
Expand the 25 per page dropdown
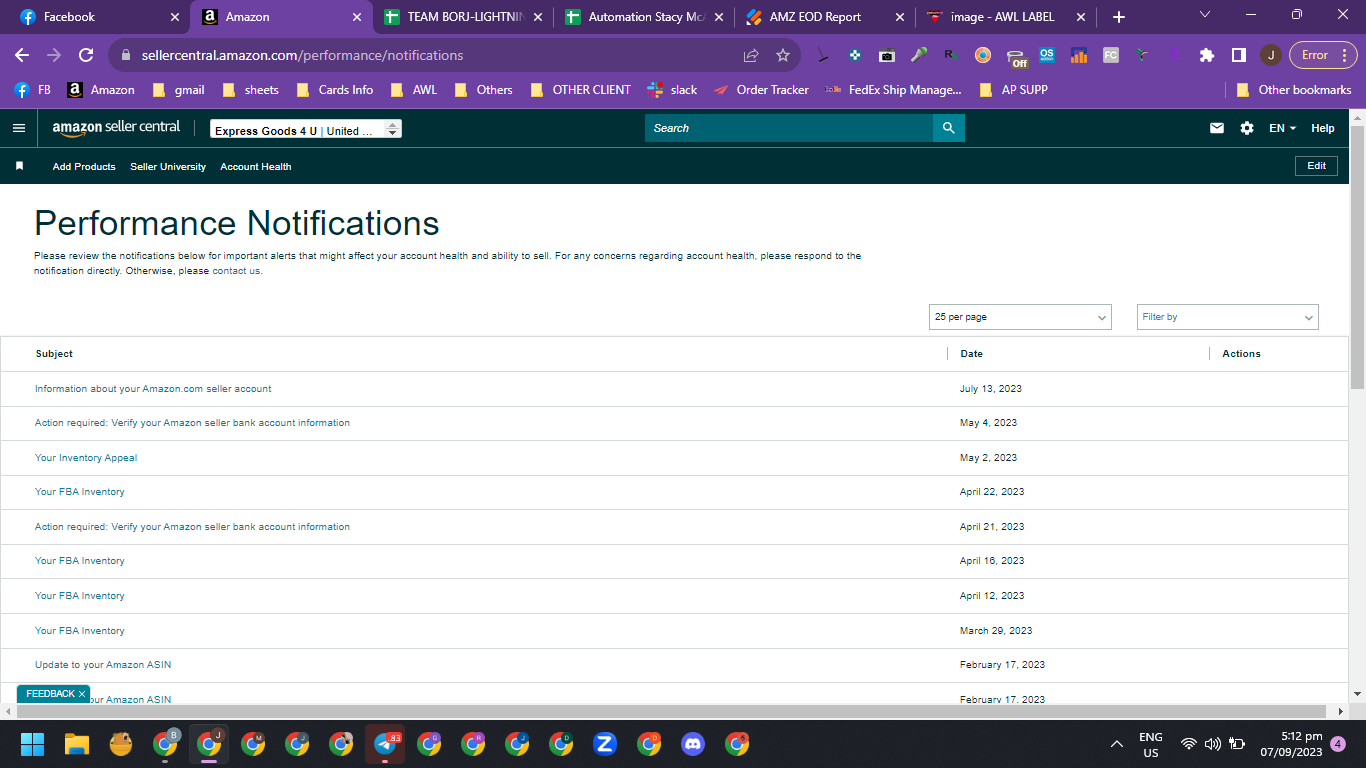coord(1020,317)
